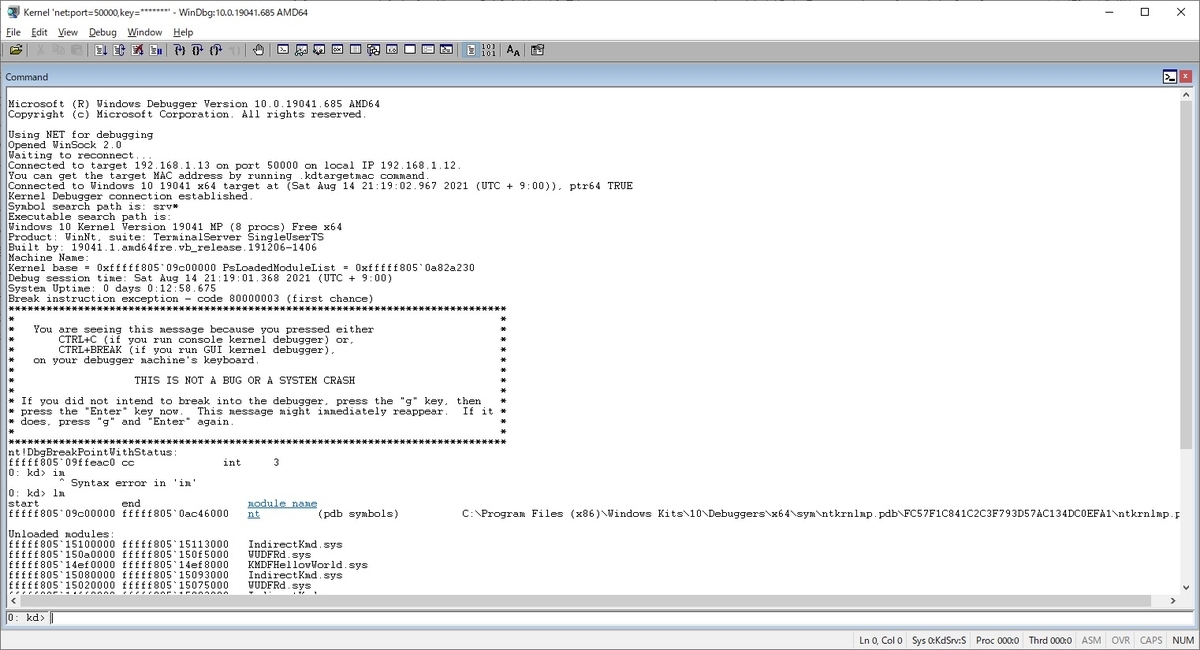Open the Disassembly window toolbar icon
1200x650 pixels.
[392, 49]
